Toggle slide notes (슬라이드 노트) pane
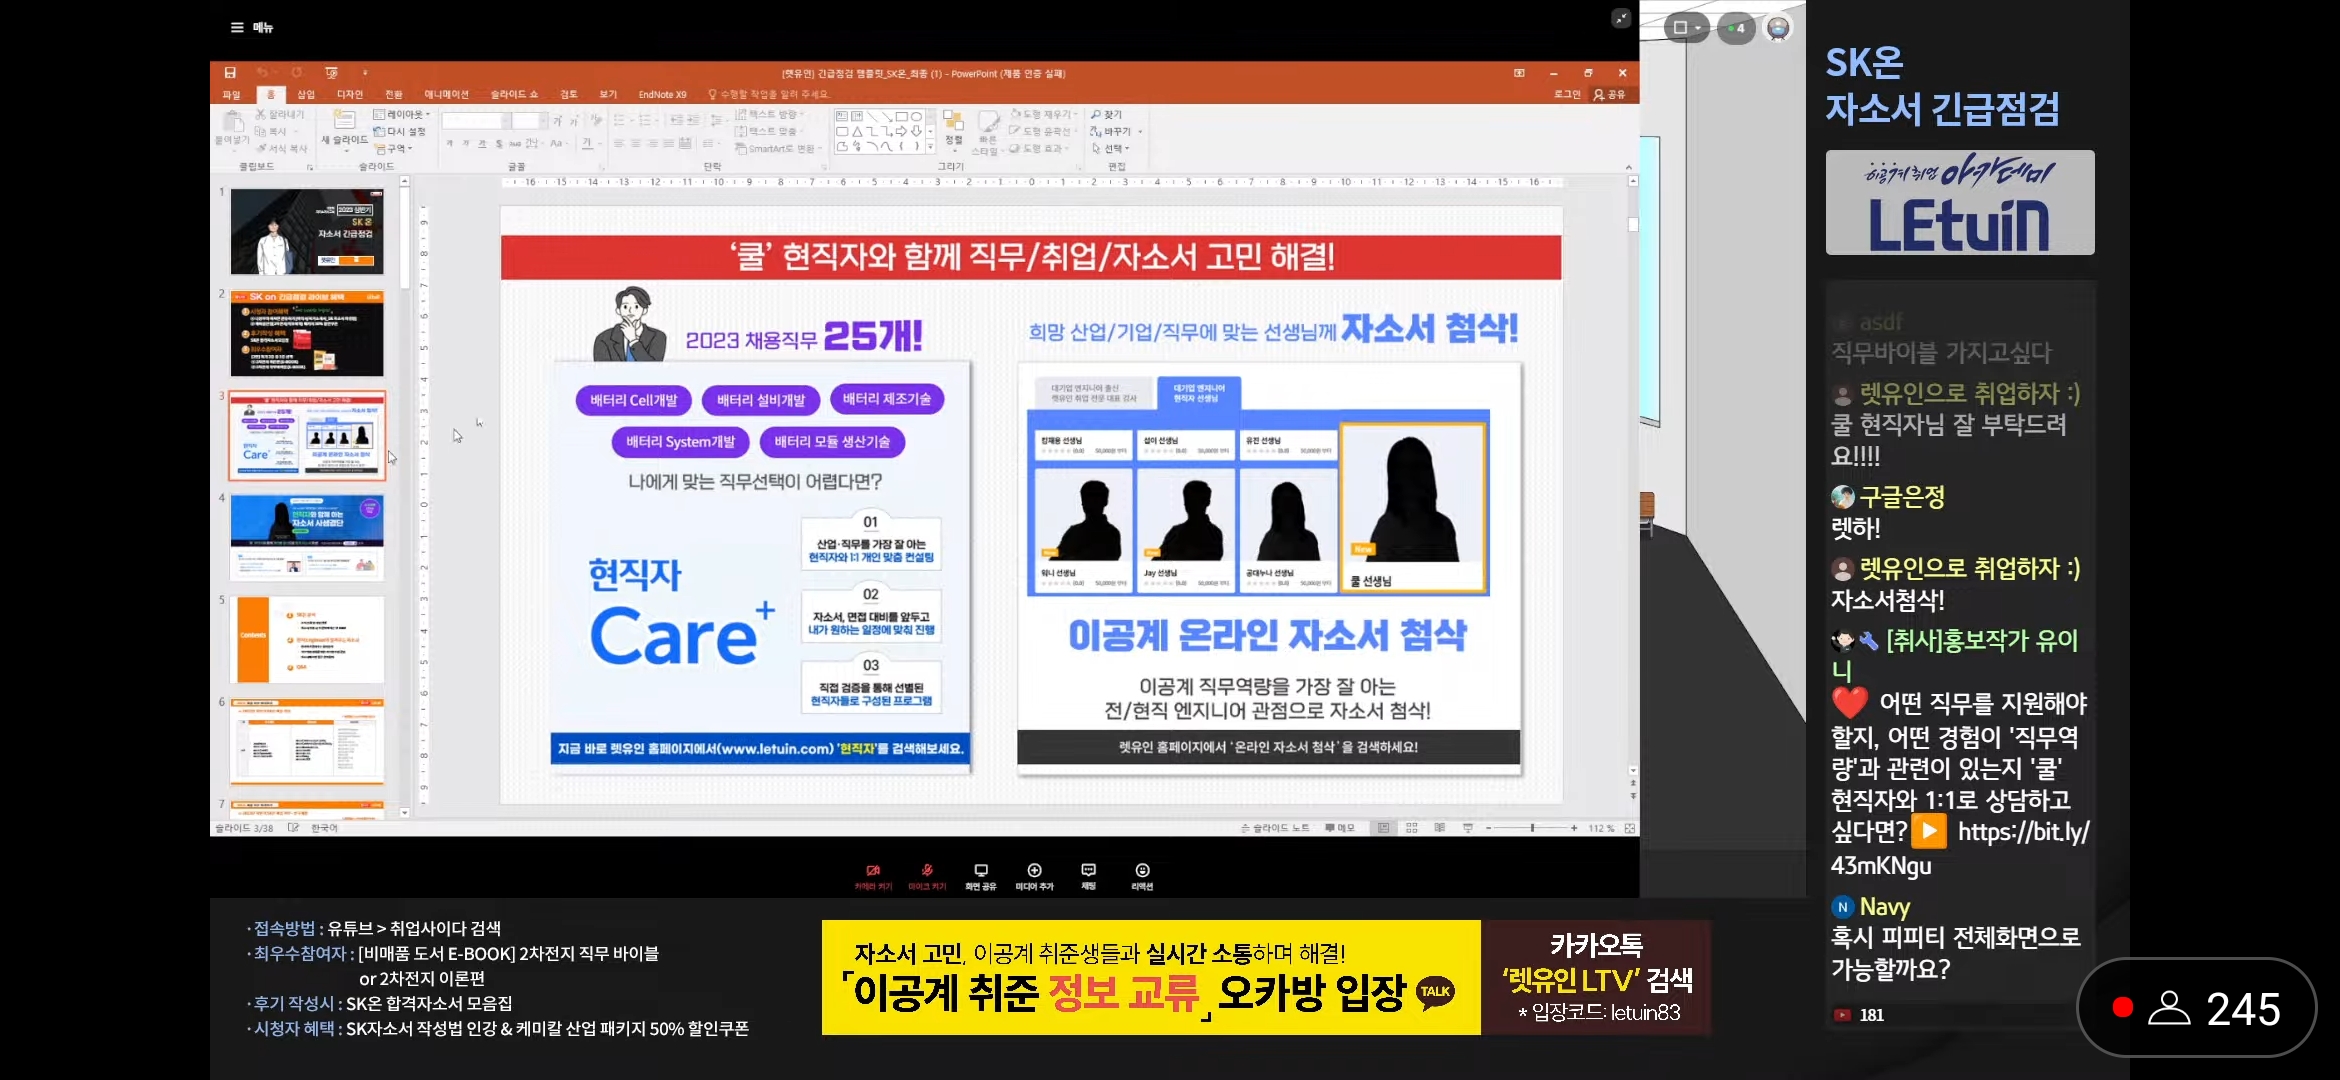This screenshot has height=1080, width=2340. (1275, 828)
